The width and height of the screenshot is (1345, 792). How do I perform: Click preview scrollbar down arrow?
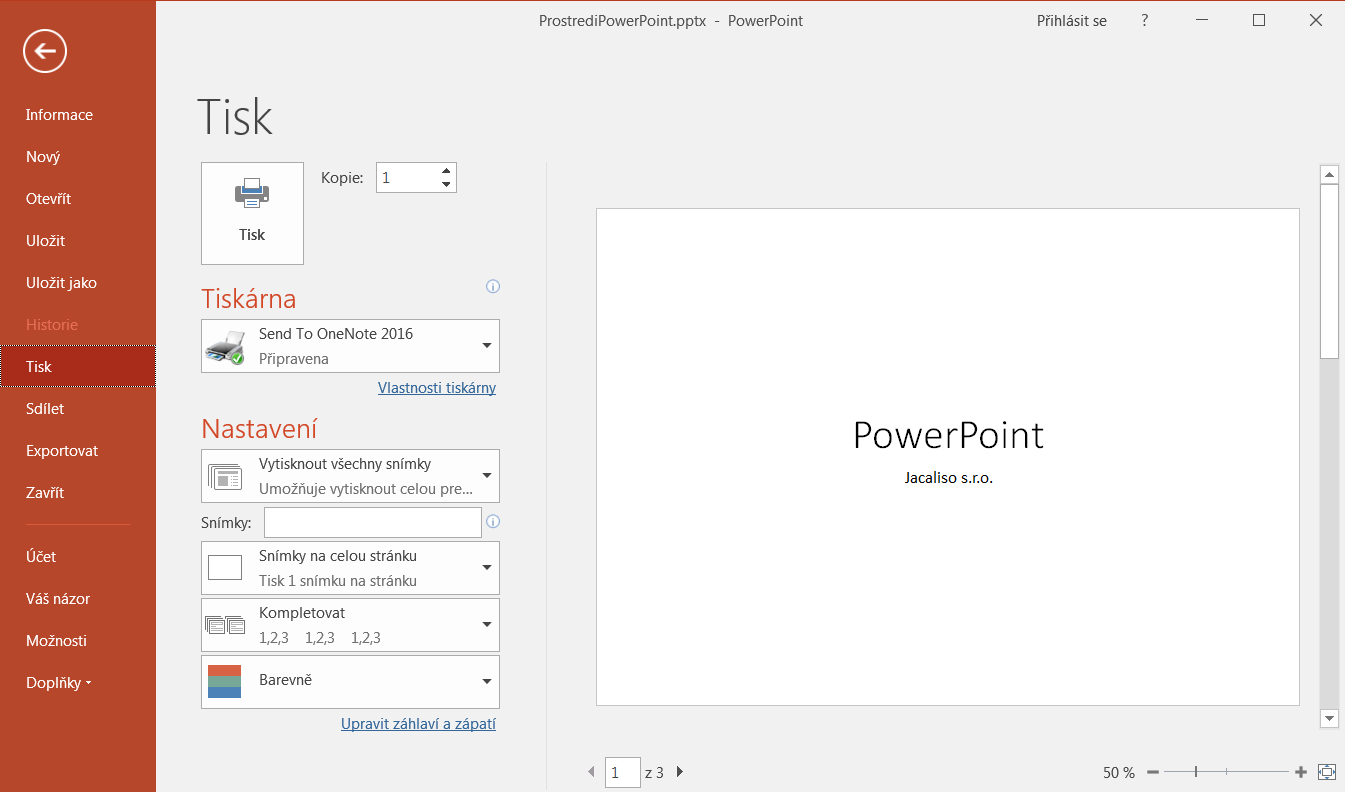(x=1329, y=718)
